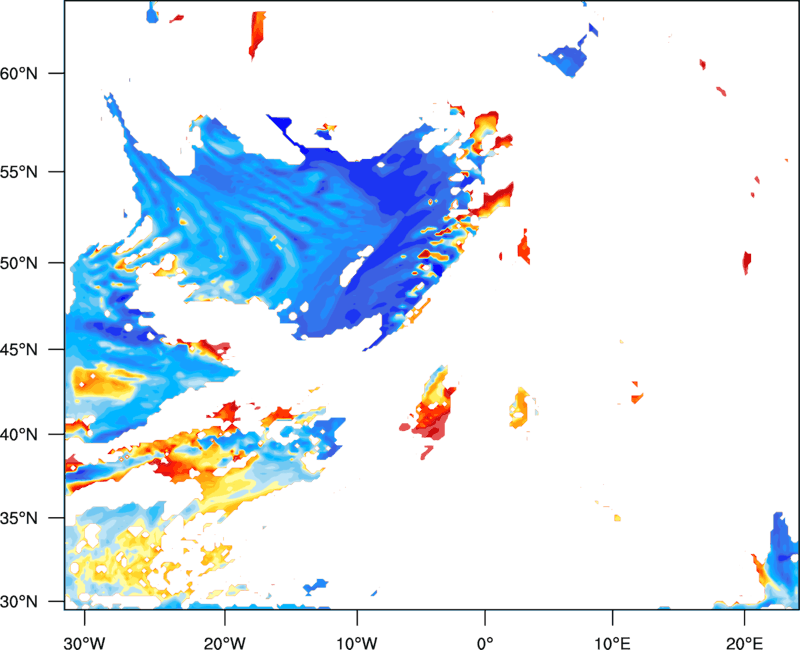
Task: Click the 20°E longitude label
Action: 744,643
